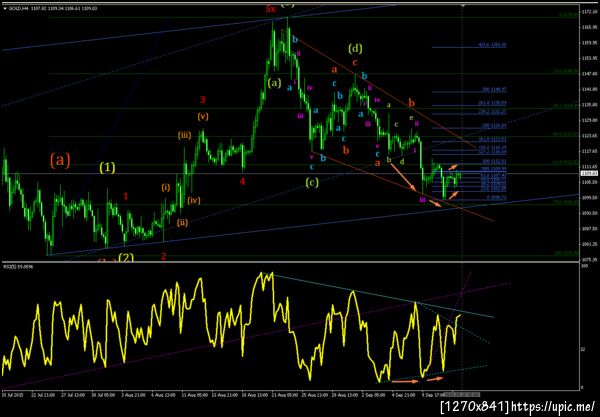Screen dimensions: 600x417
Task: Click the 6 Aug 13:00 time axis label
Action: [162, 395]
